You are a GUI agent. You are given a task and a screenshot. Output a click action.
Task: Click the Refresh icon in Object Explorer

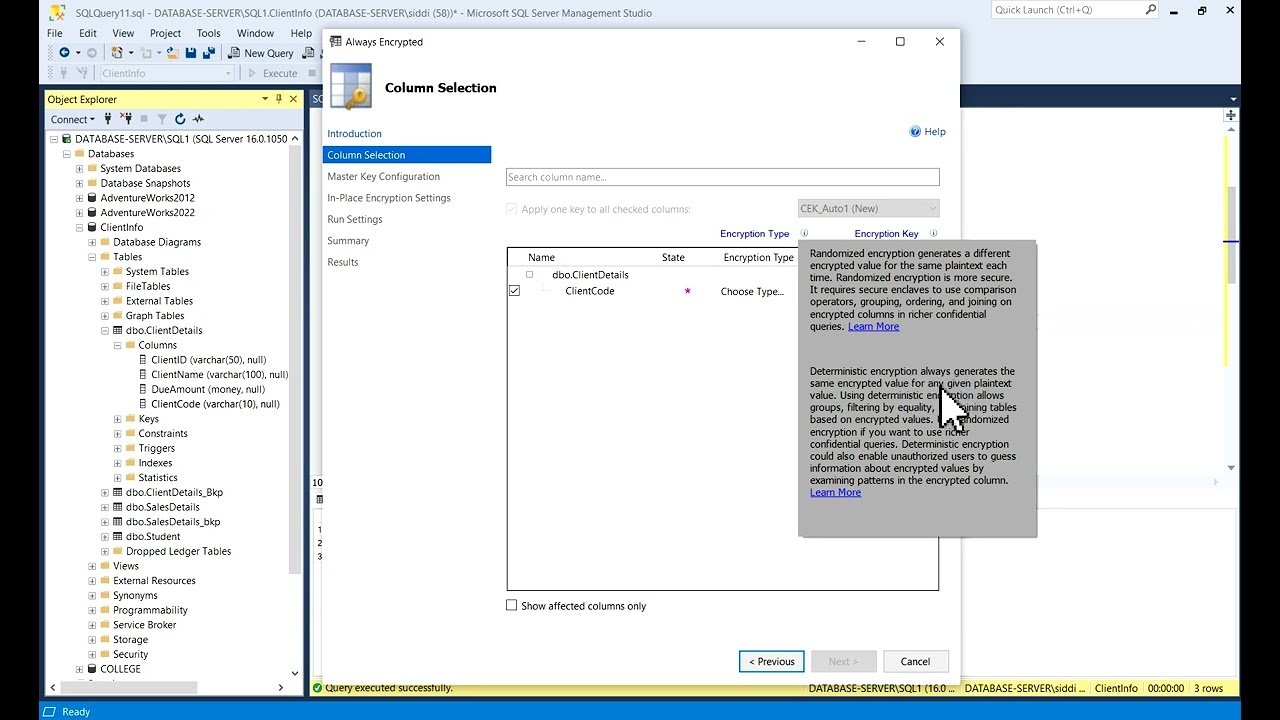pos(180,119)
